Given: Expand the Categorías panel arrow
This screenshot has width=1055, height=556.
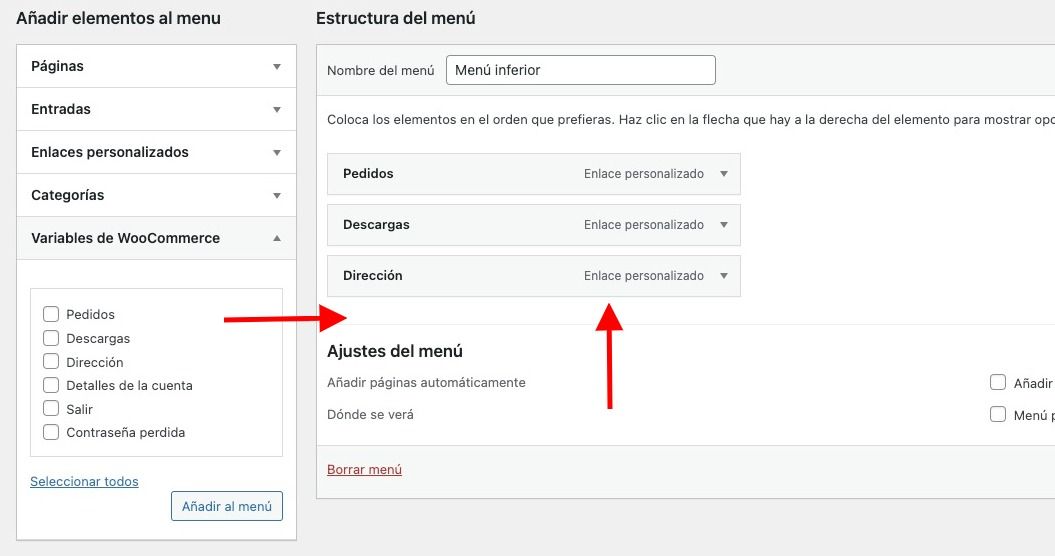Looking at the screenshot, I should point(277,195).
